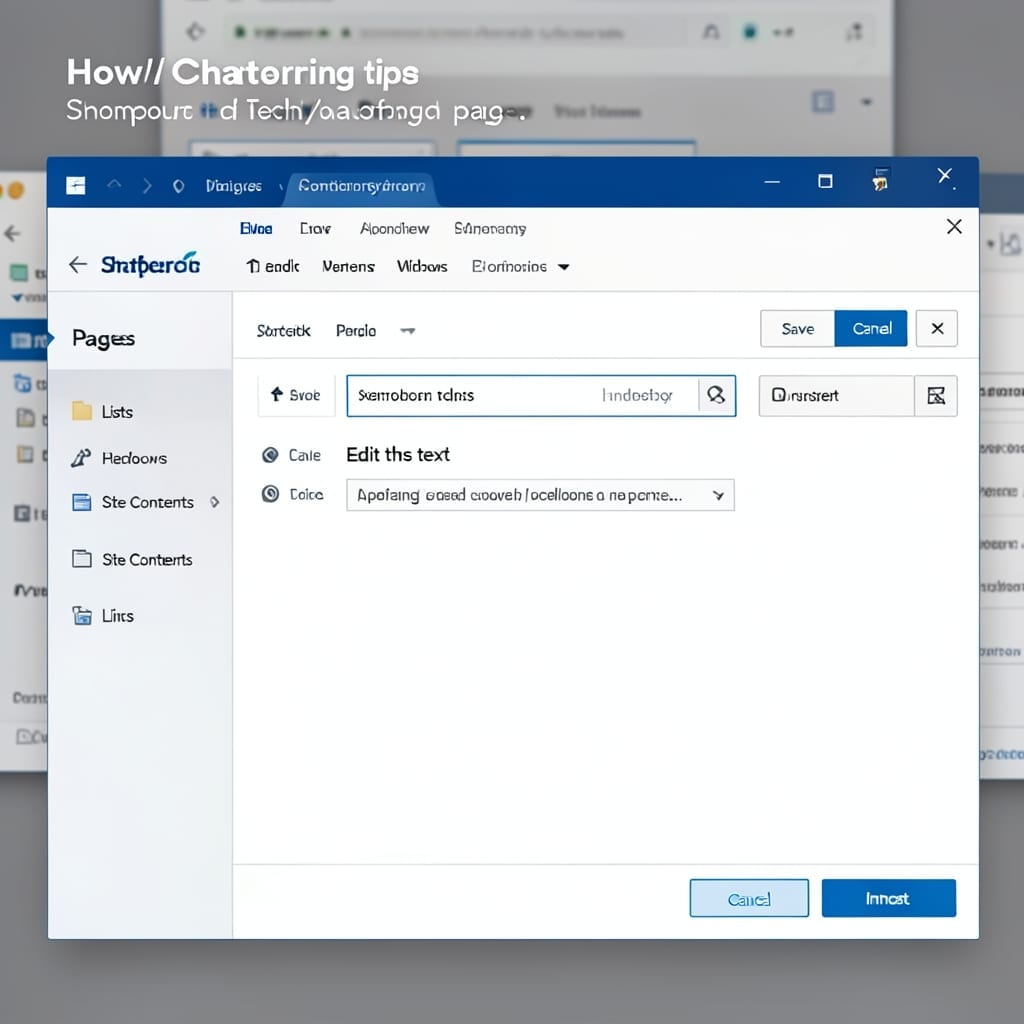Click the X button beside Canel
Viewport: 1024px width, 1024px height.
click(937, 328)
